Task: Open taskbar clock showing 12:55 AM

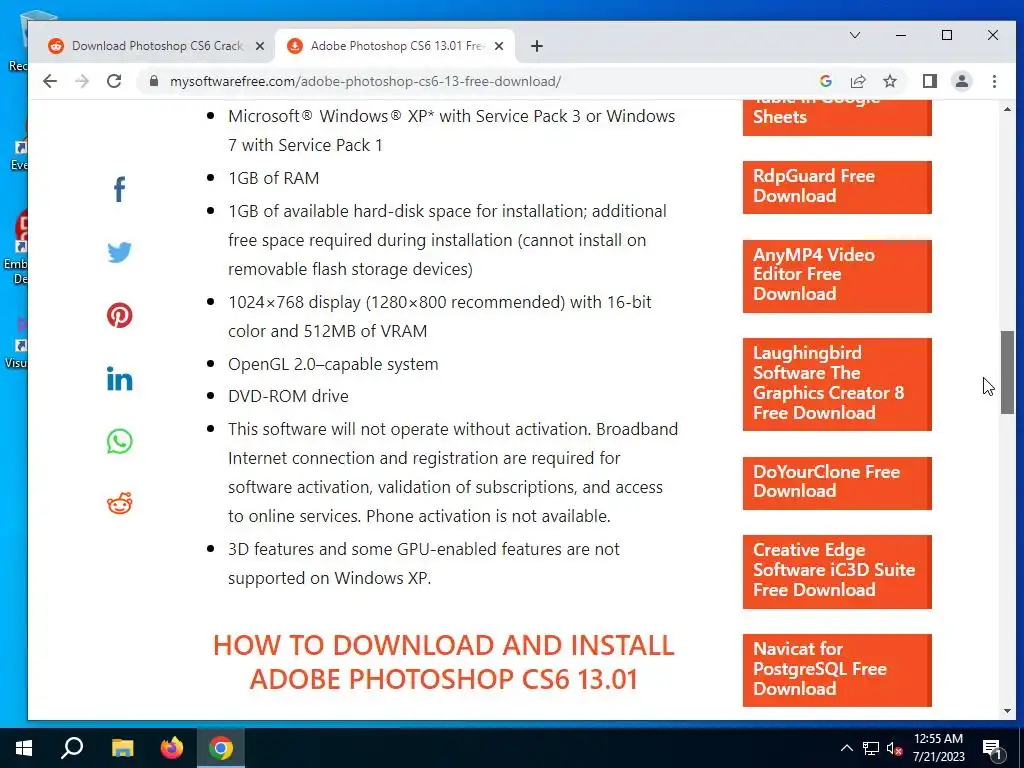Action: pos(938,748)
